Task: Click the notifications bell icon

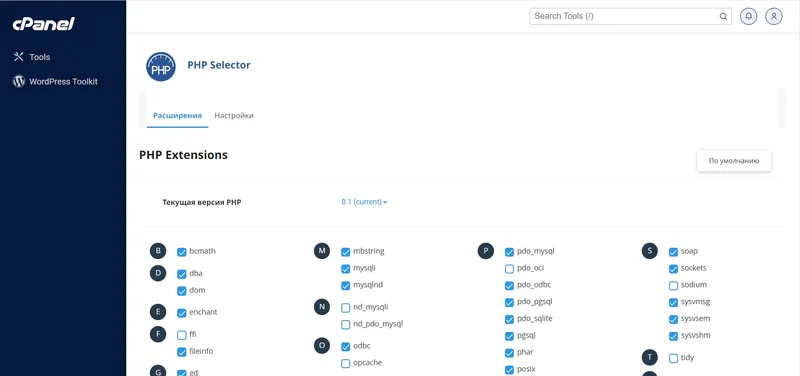Action: pos(748,16)
